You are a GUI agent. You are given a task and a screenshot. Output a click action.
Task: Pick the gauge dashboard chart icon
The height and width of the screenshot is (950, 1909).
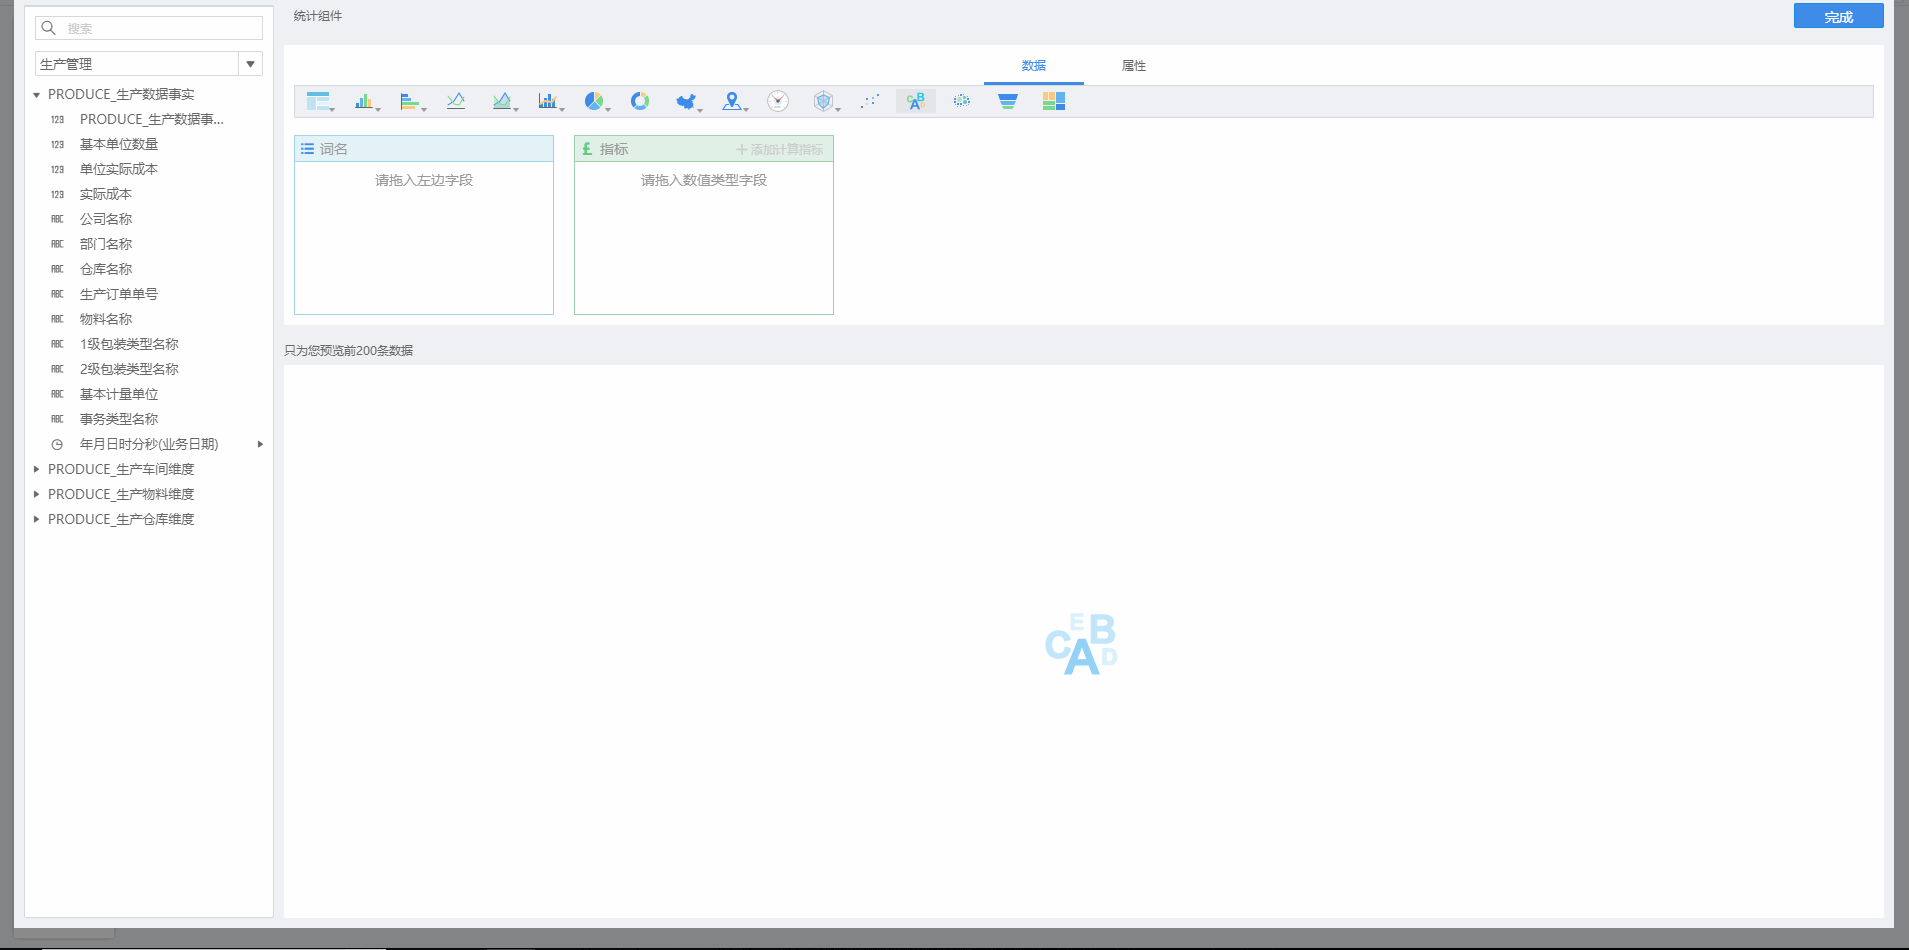click(x=778, y=101)
